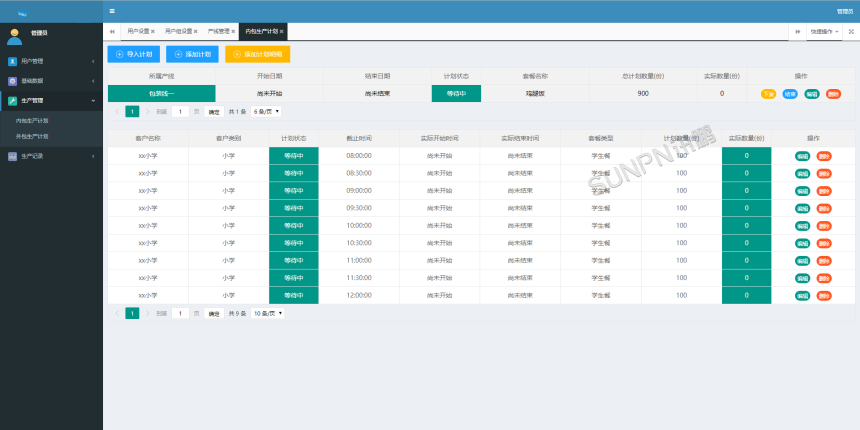Click the admin user avatar icon
Viewport: 860px width, 430px height.
coord(14,37)
